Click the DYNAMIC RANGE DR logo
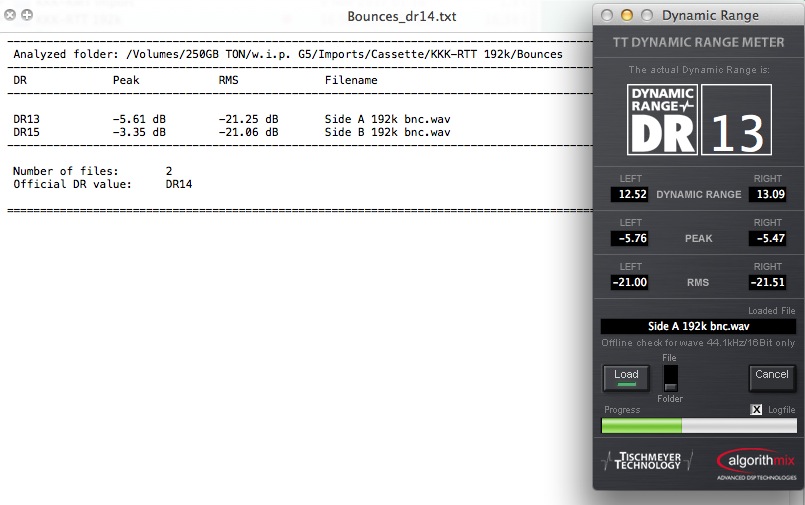The width and height of the screenshot is (805, 505). pos(662,120)
